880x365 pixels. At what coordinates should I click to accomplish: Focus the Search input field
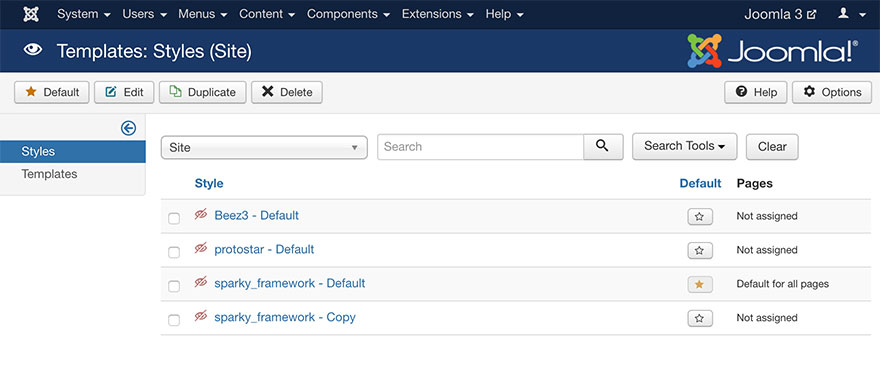point(480,147)
